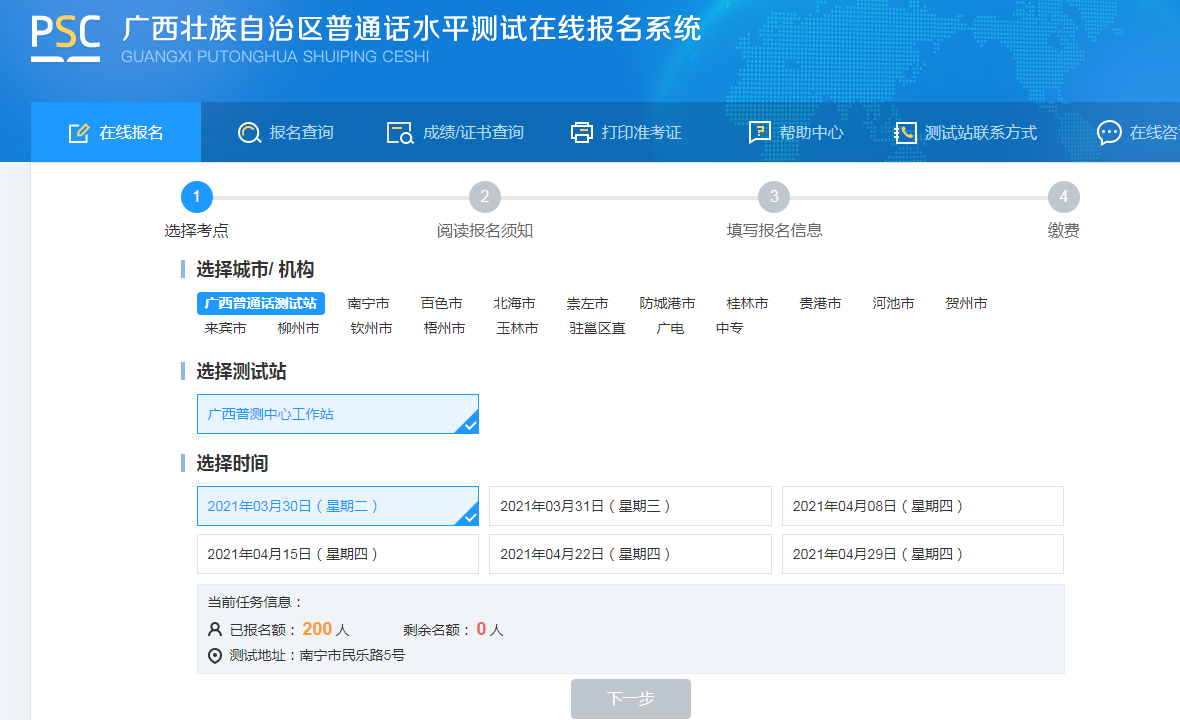Select city 南宁市
The height and width of the screenshot is (720, 1180).
tap(368, 303)
